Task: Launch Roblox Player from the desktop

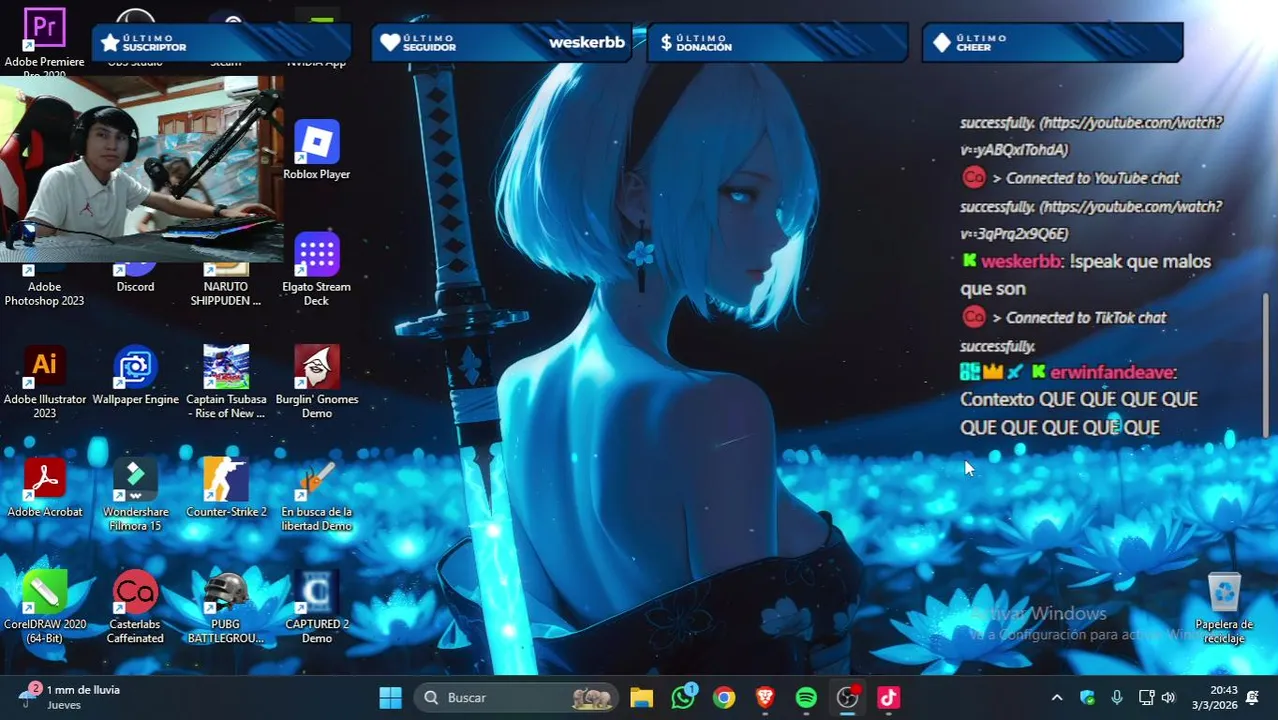Action: pos(317,150)
